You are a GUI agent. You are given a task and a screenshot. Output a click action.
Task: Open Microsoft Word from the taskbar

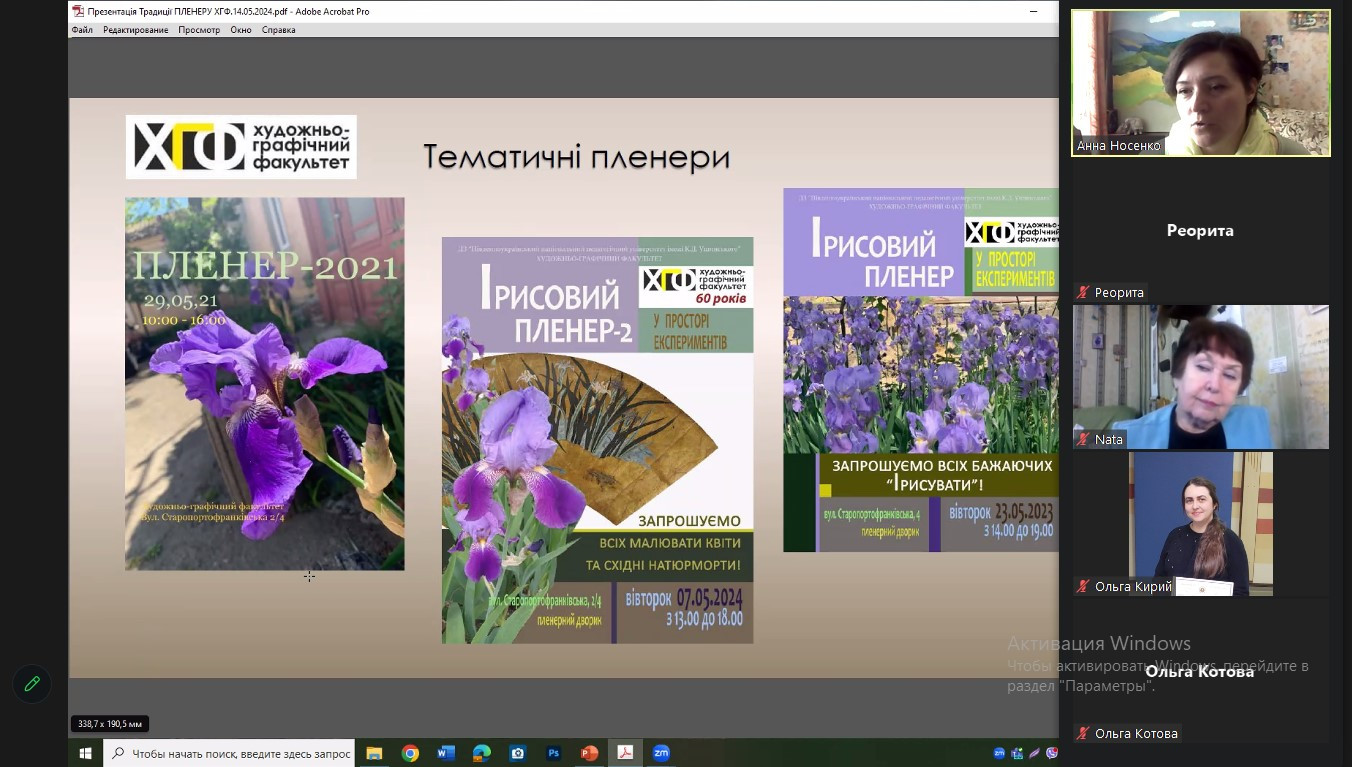pos(446,753)
